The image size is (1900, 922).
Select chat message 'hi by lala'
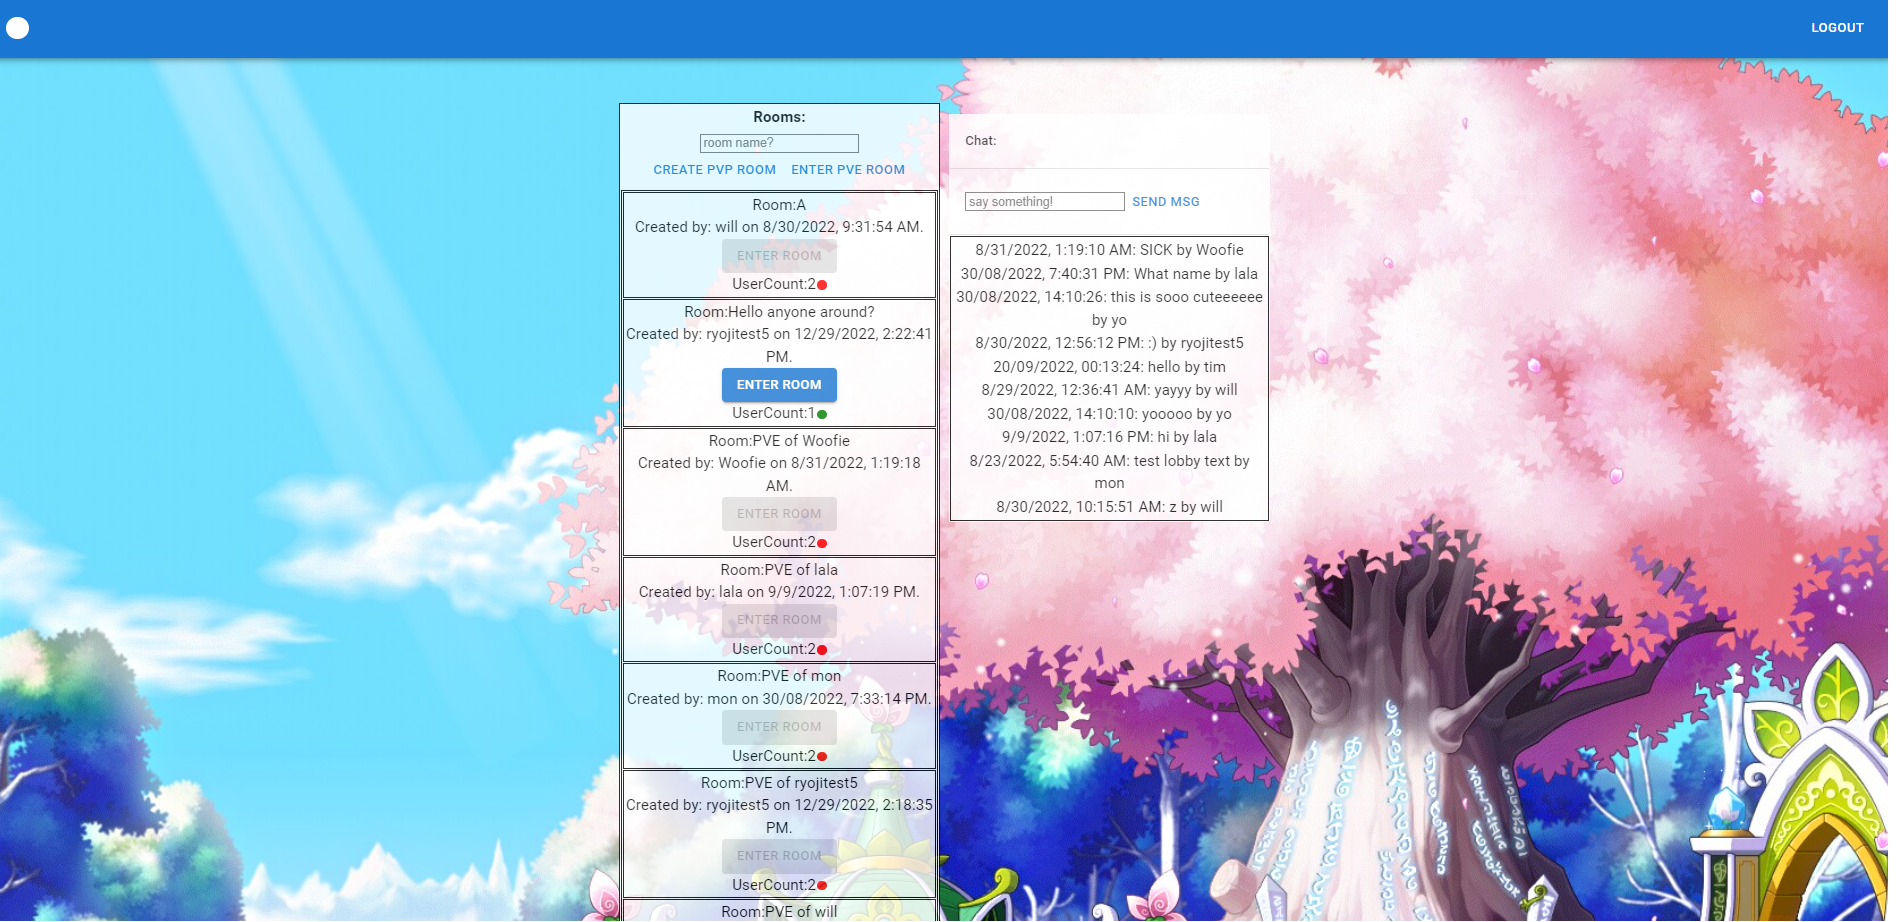pyautogui.click(x=1109, y=437)
